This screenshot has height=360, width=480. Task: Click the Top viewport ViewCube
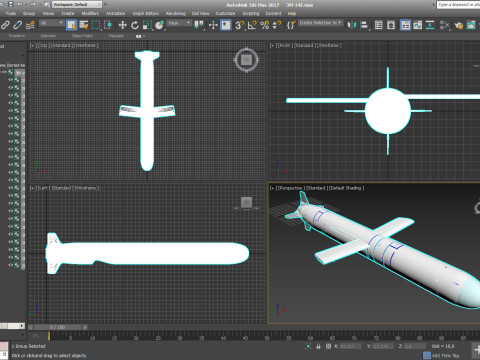246,60
